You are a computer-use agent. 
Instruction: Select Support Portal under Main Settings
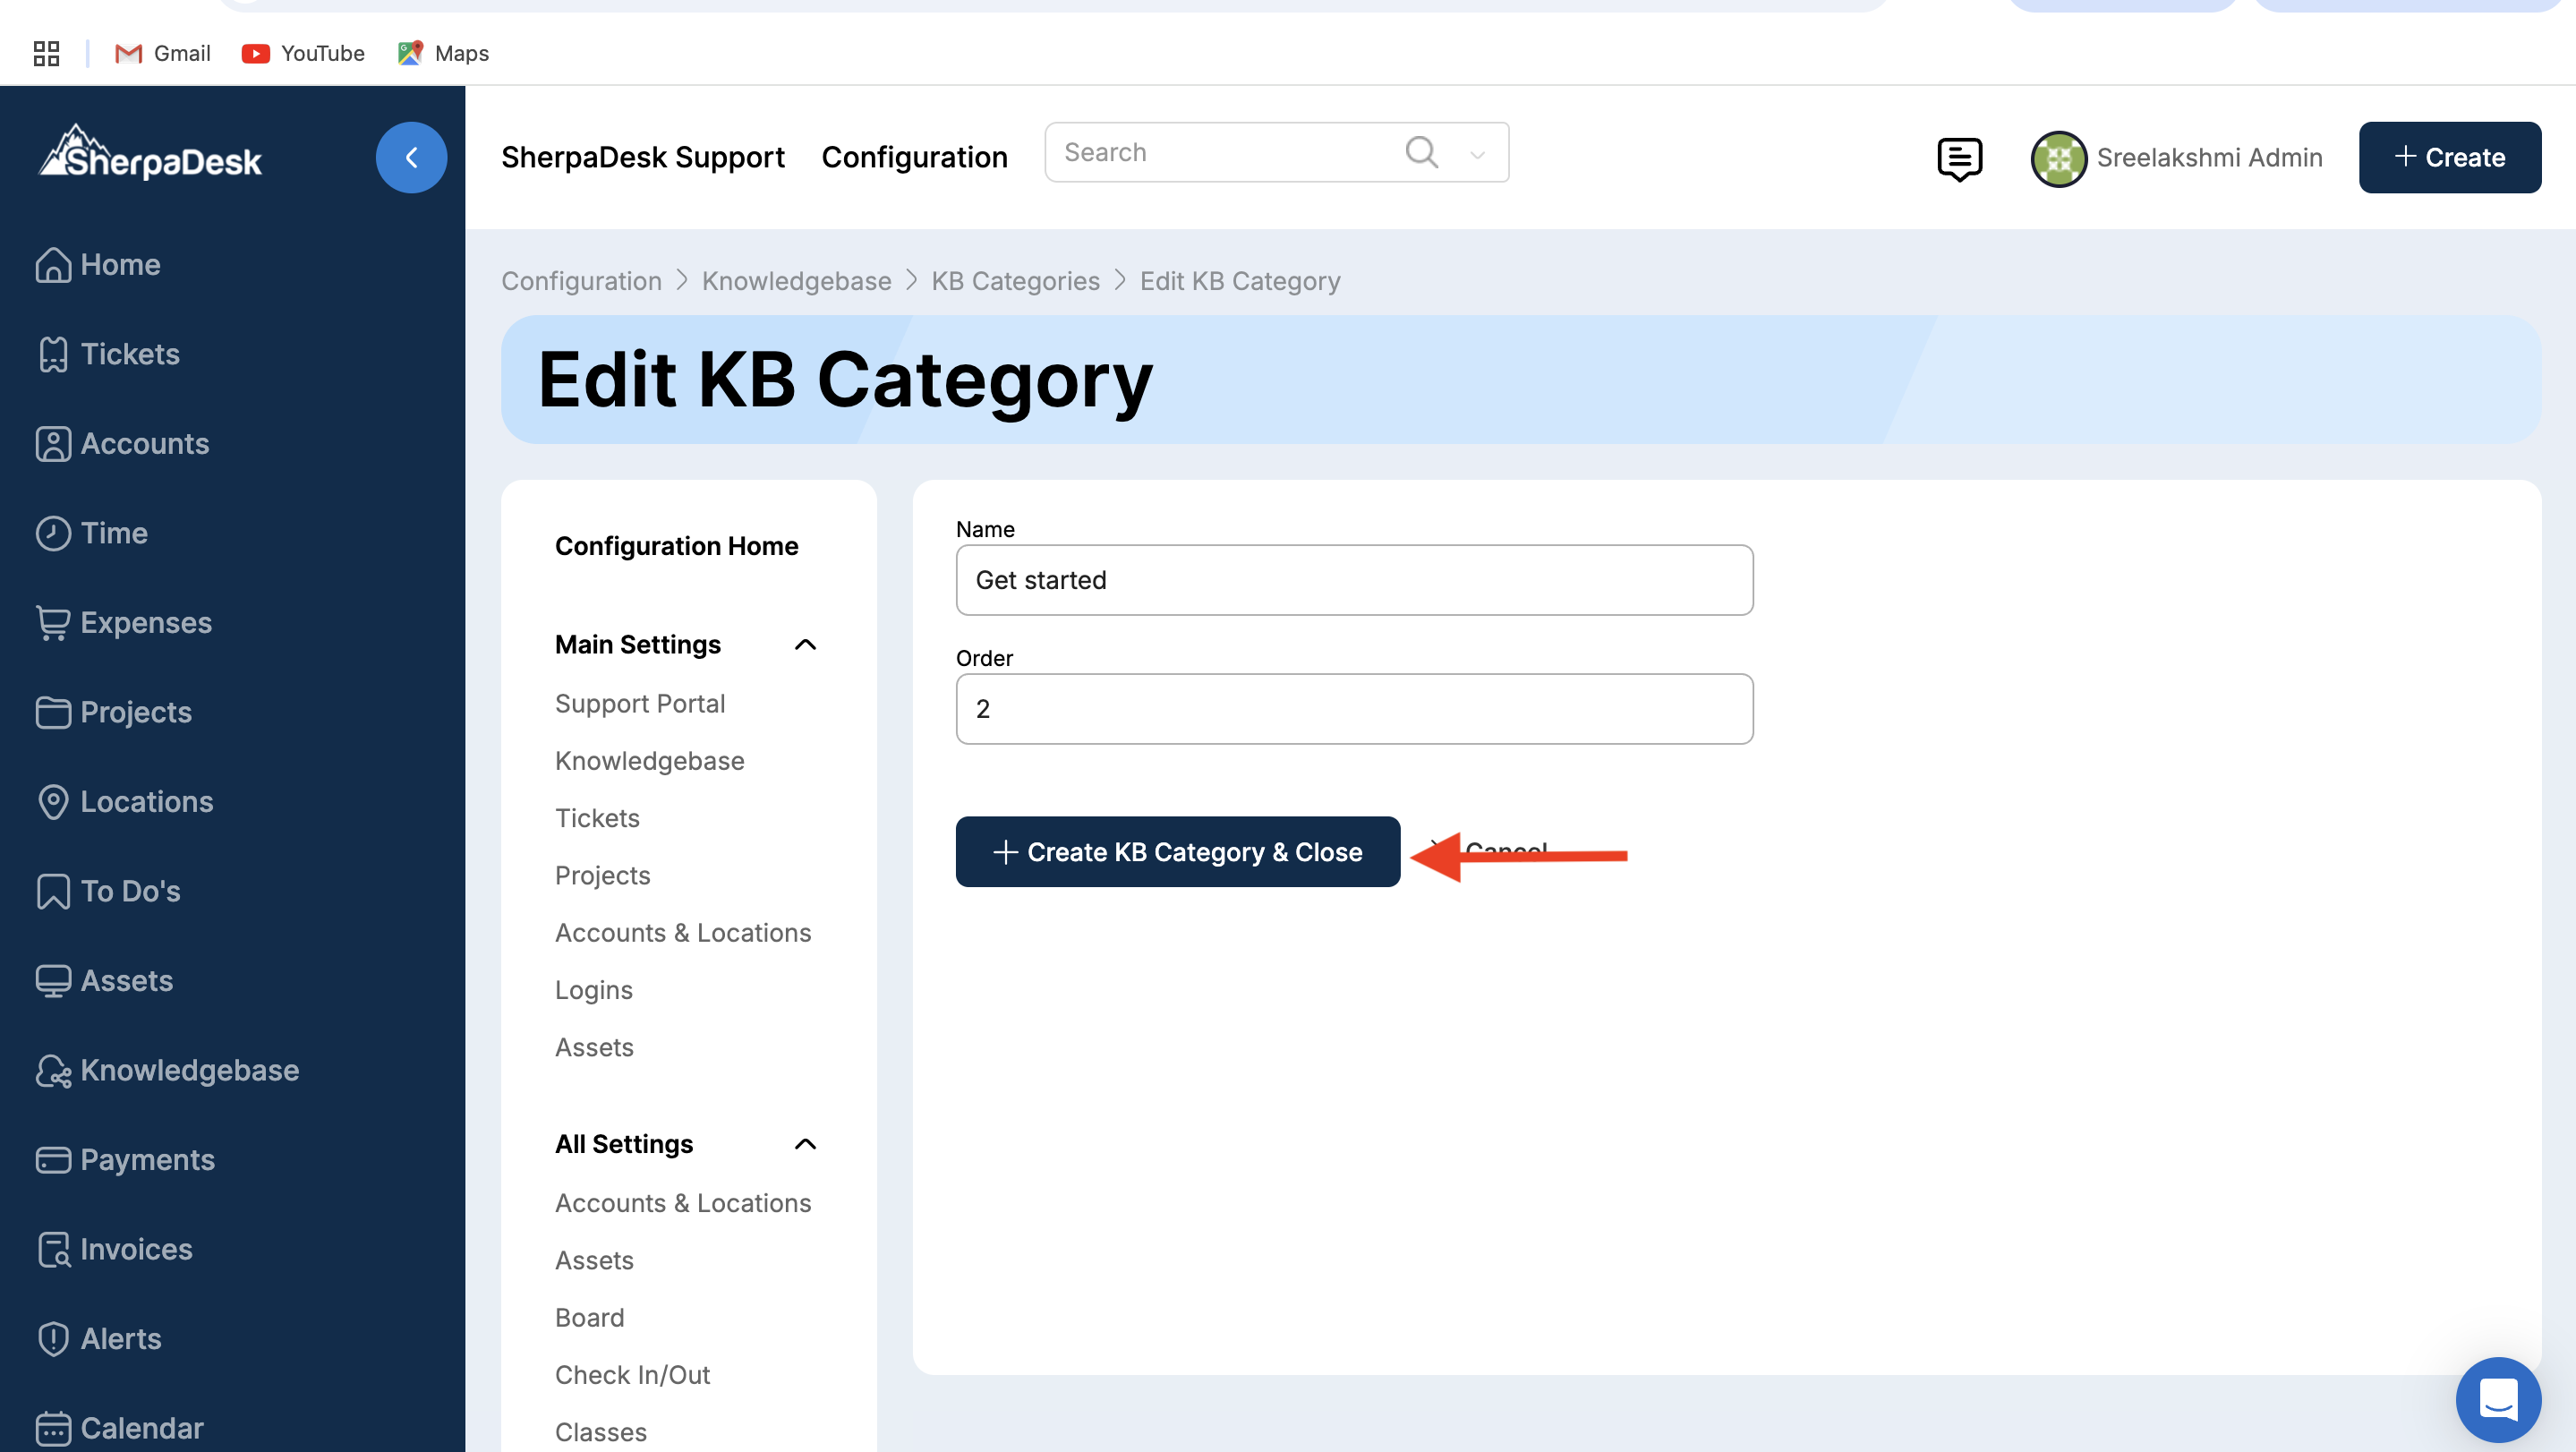pyautogui.click(x=640, y=703)
